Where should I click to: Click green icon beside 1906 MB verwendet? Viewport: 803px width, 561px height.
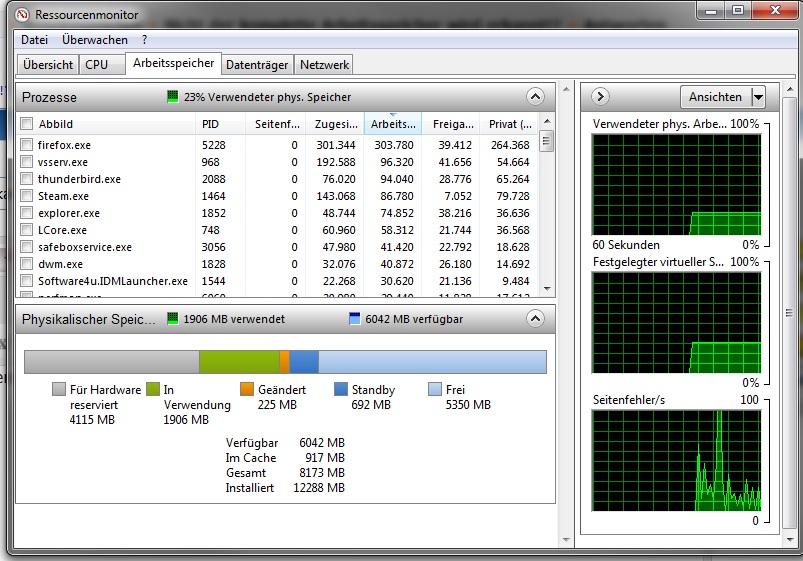(x=173, y=318)
